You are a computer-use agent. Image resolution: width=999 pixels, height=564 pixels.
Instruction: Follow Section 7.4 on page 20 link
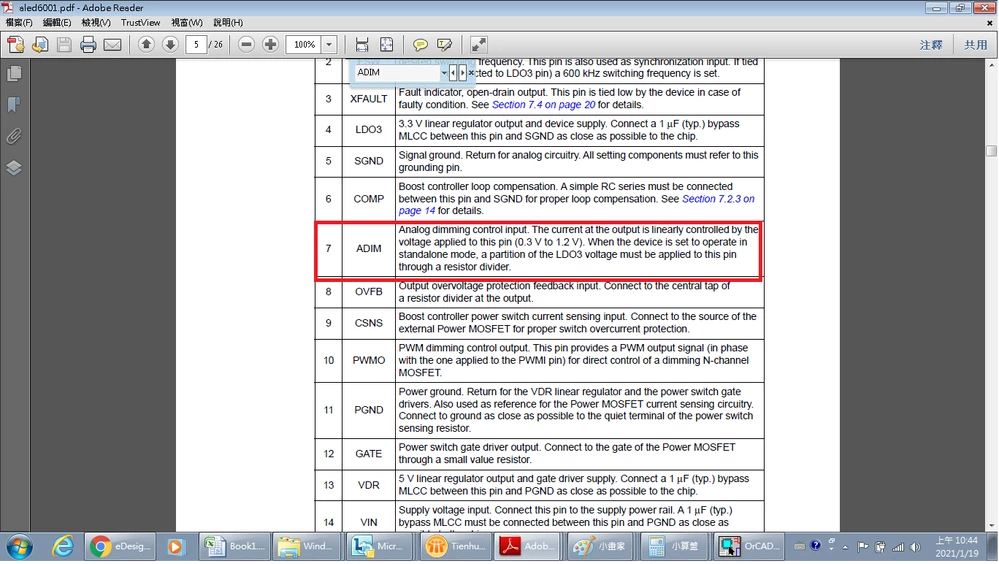coord(543,105)
